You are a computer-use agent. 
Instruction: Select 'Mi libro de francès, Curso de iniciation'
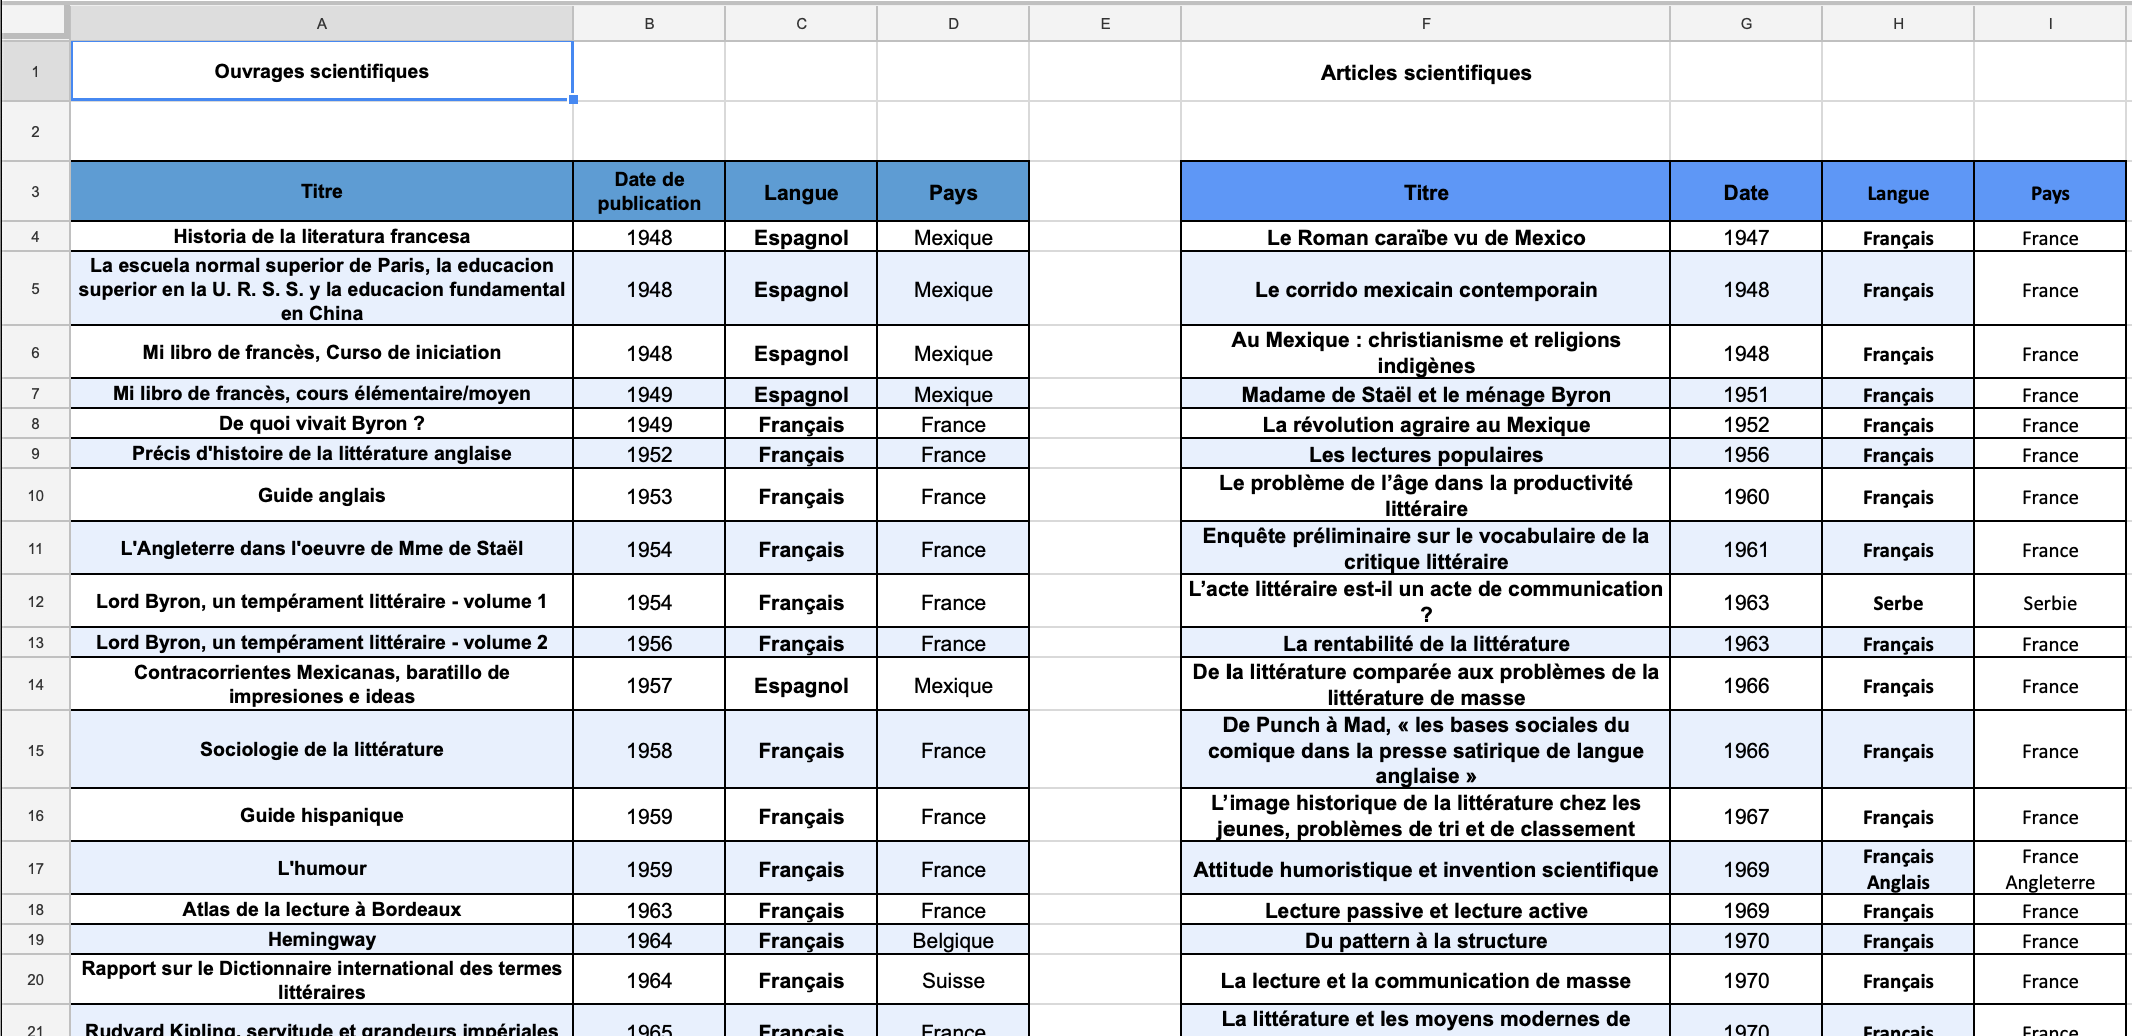(321, 352)
